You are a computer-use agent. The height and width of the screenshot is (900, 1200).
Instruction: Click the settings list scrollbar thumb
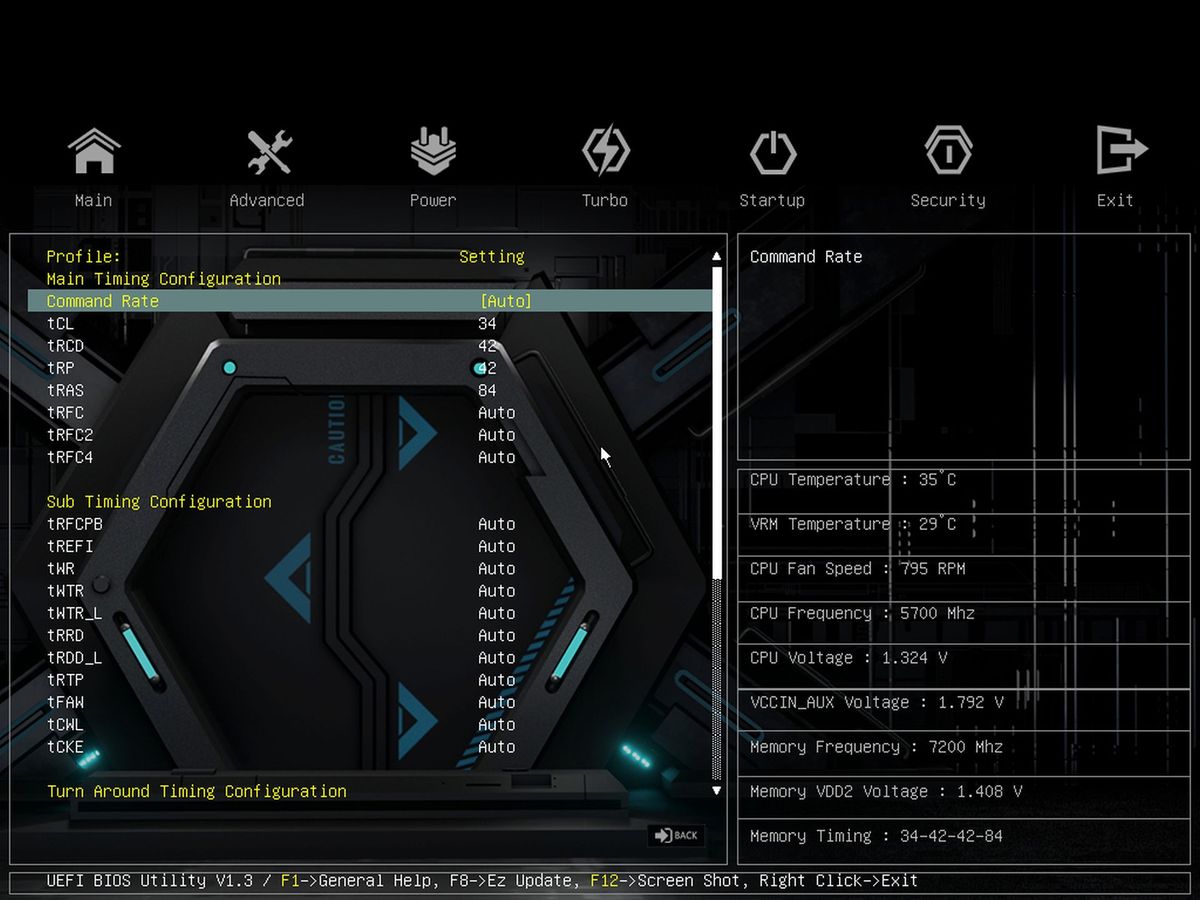(716, 422)
